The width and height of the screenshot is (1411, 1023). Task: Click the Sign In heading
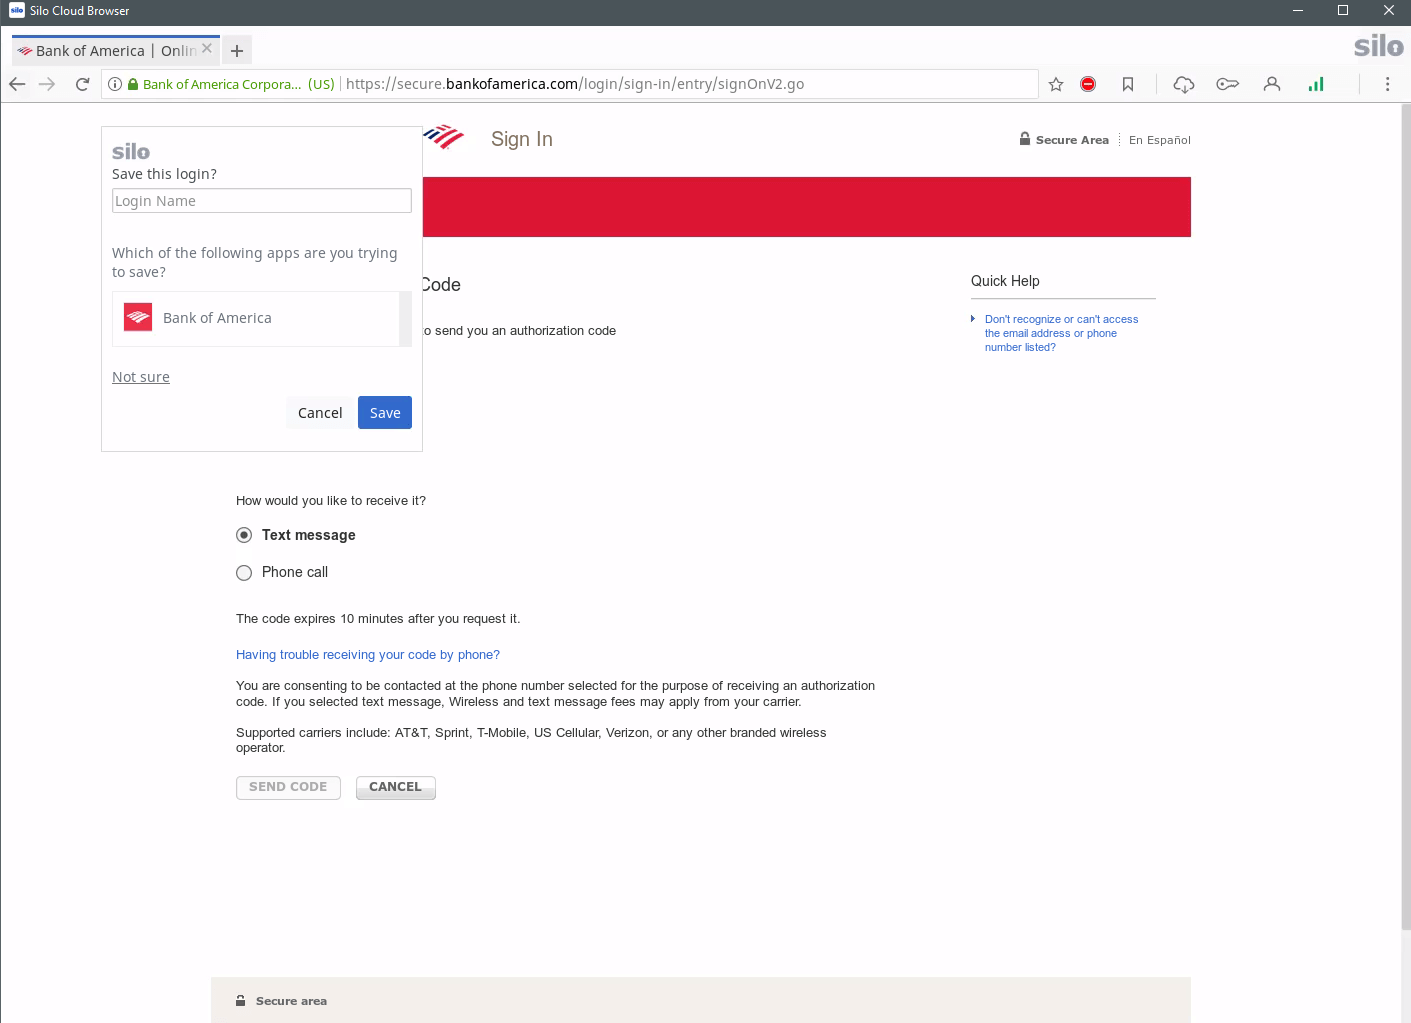coord(522,139)
